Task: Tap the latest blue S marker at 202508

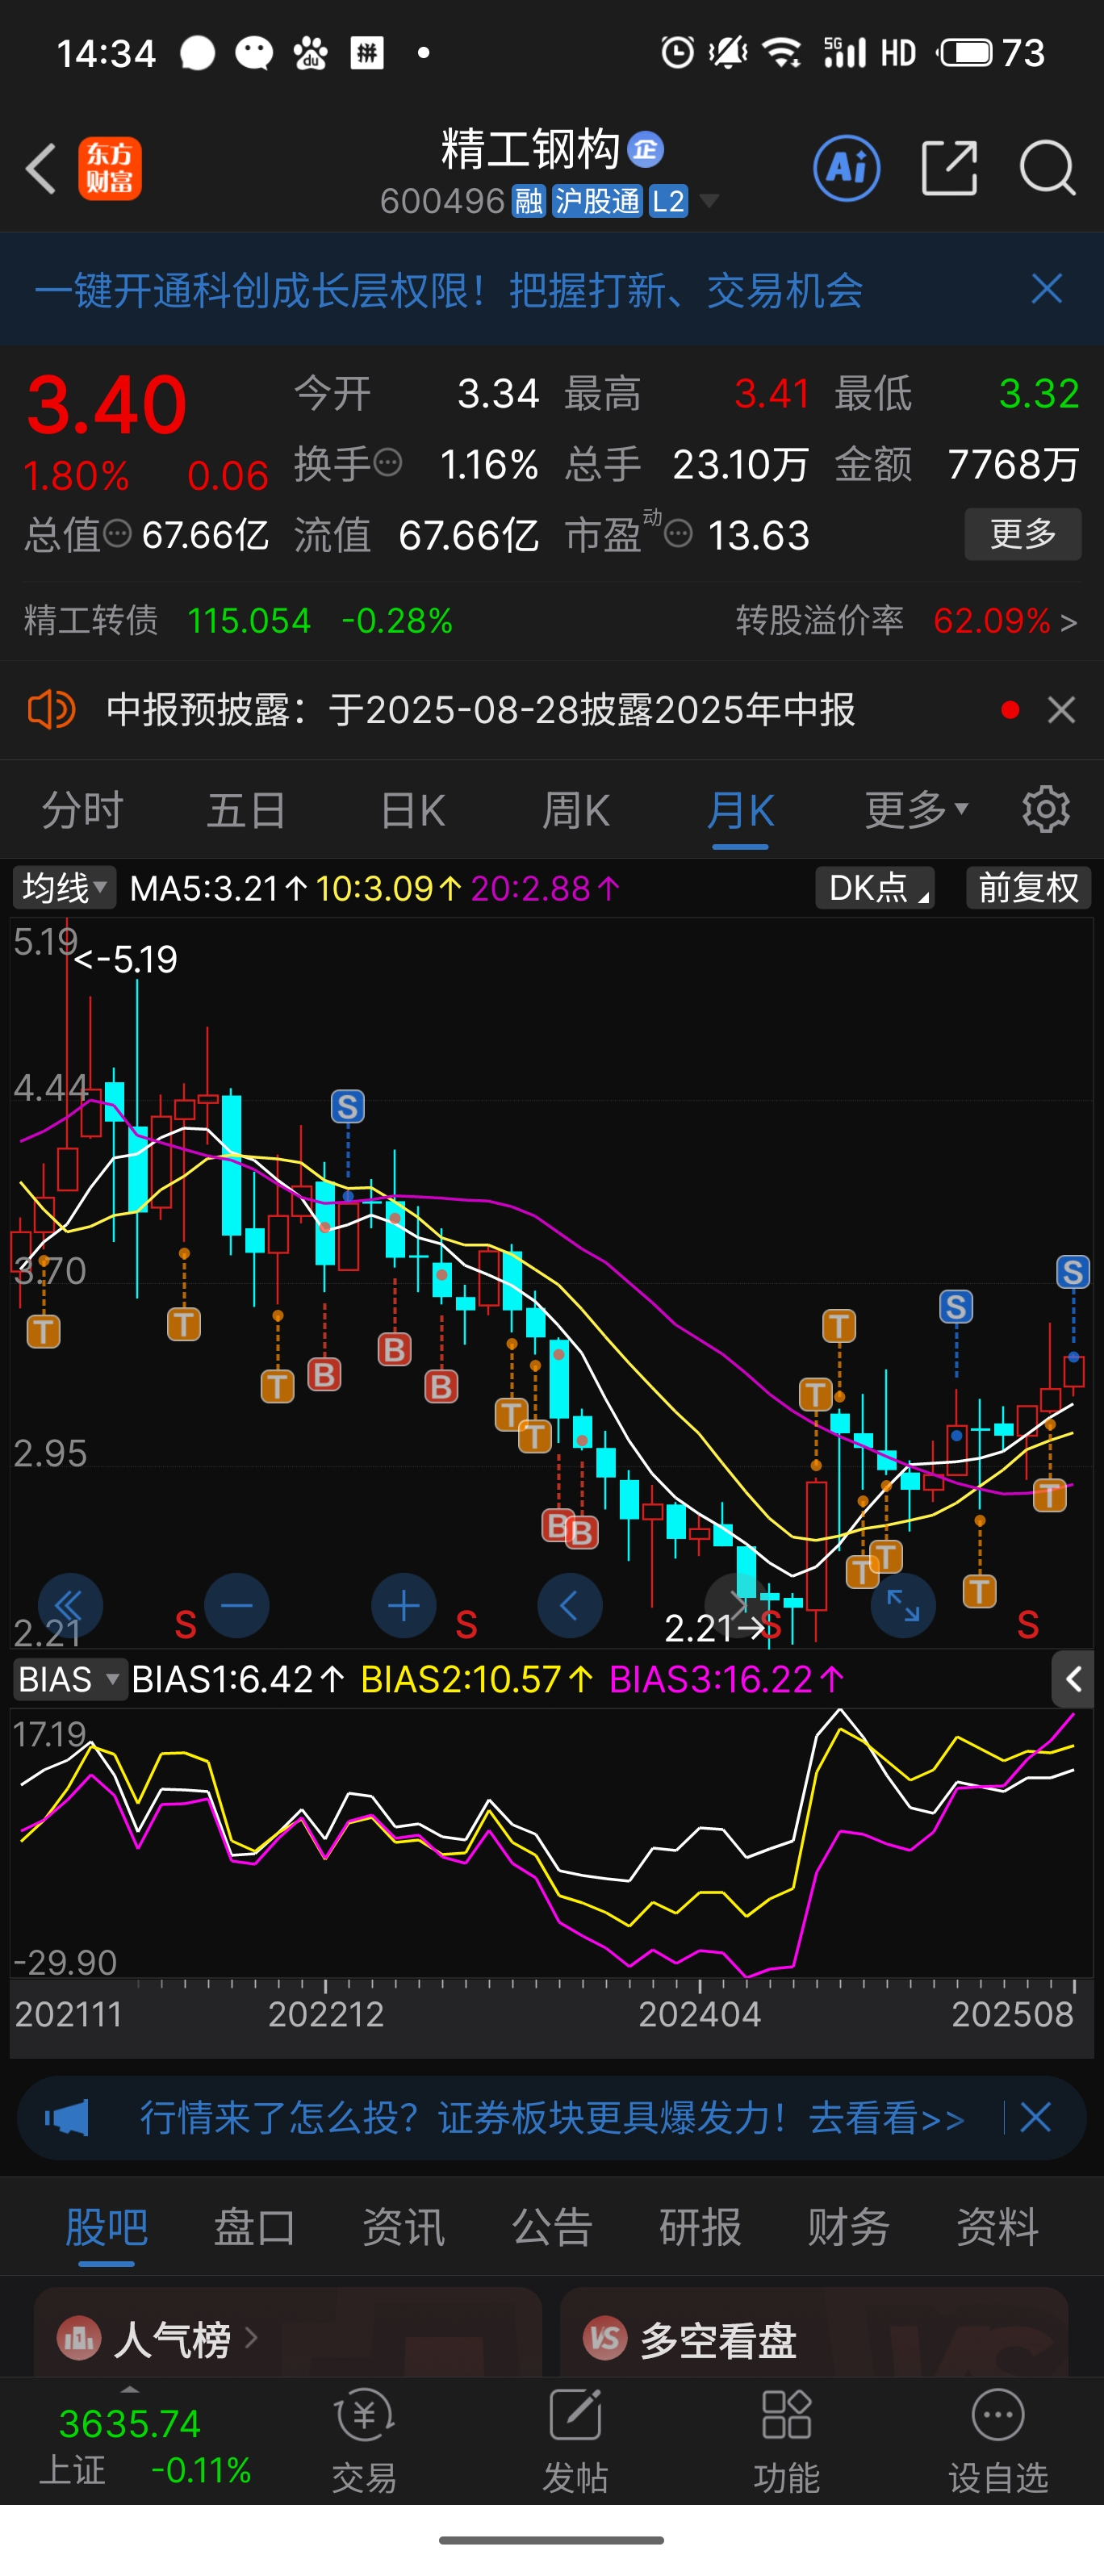Action: pos(1073,1272)
